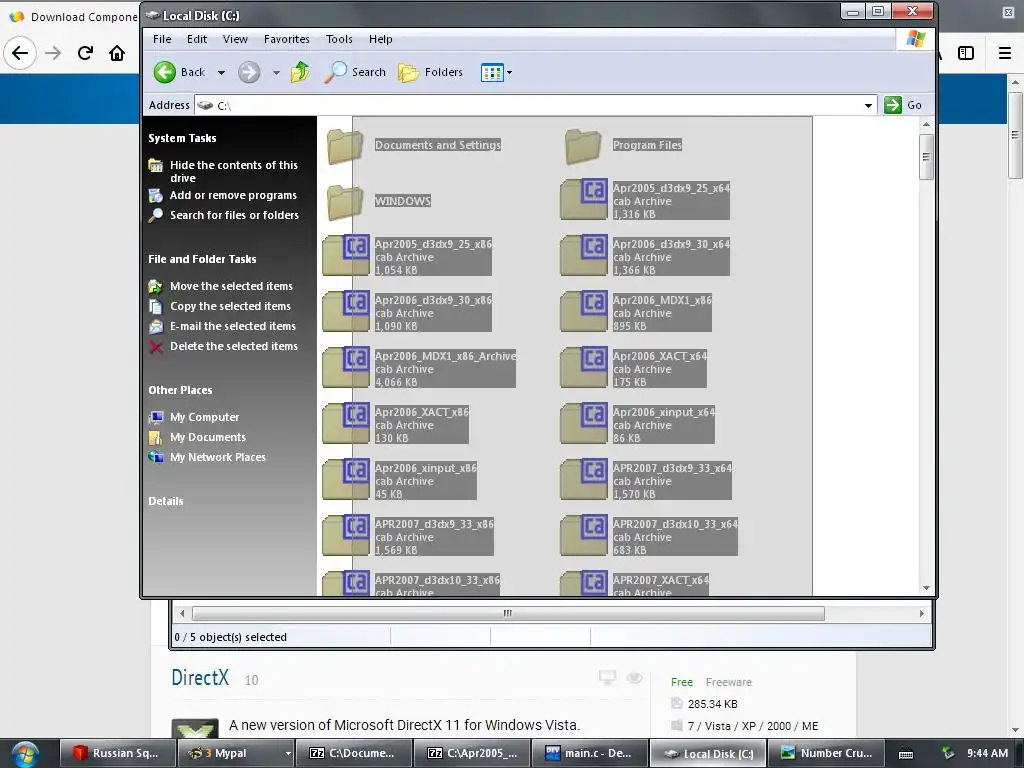Expand the Views dropdown arrow
Screen dimensions: 1024x768
[509, 72]
